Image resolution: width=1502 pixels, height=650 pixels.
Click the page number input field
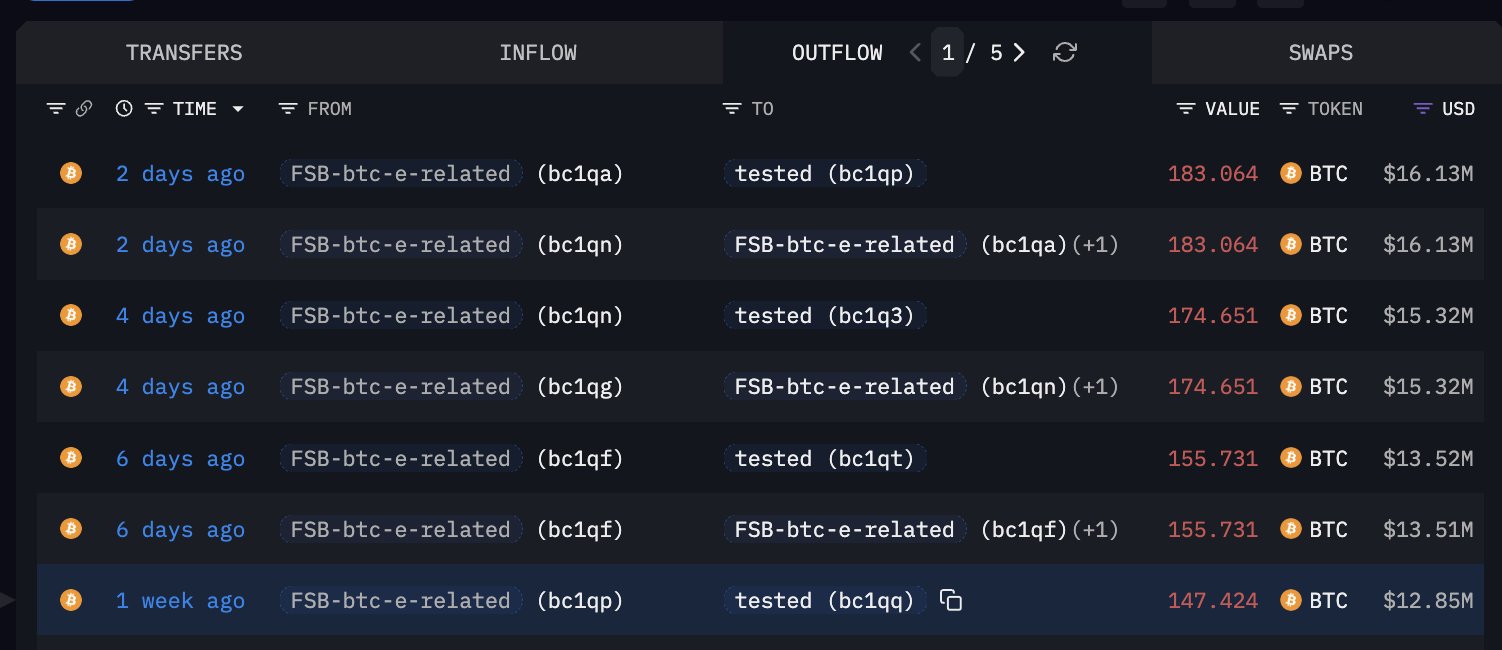click(947, 53)
